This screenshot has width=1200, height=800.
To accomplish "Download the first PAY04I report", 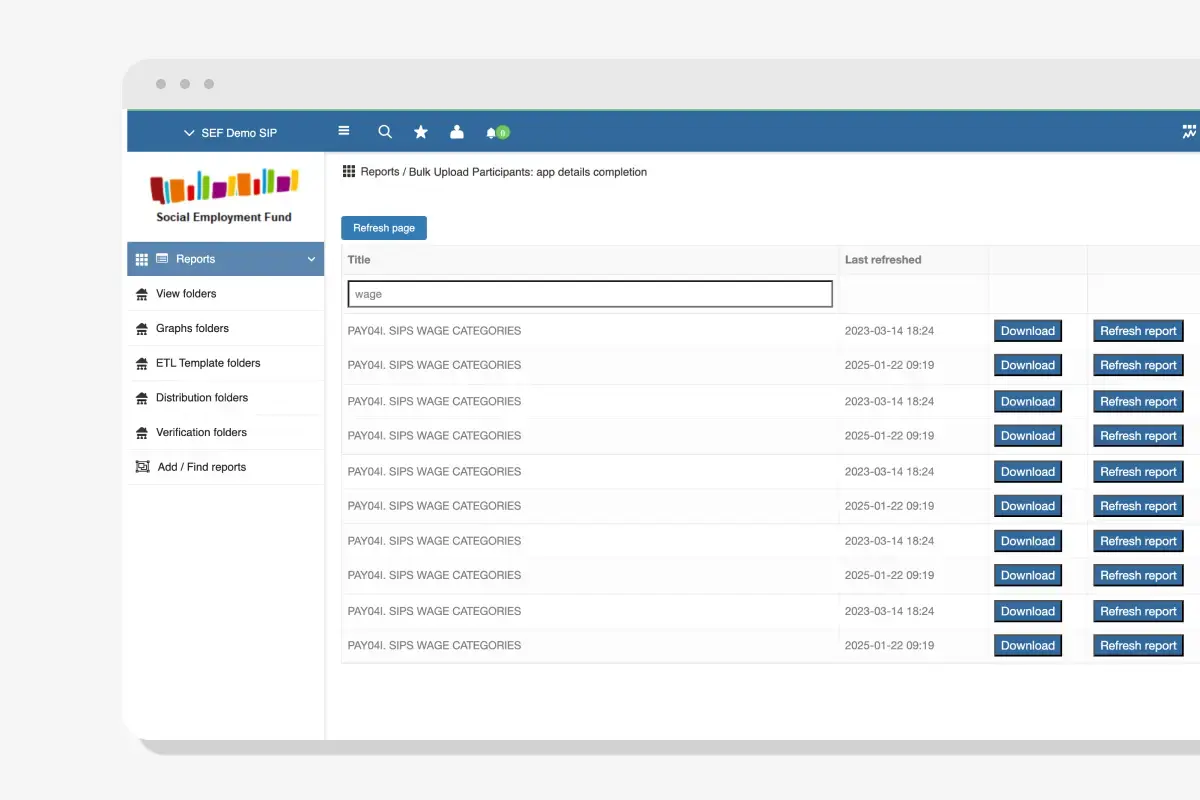I will [x=1027, y=331].
